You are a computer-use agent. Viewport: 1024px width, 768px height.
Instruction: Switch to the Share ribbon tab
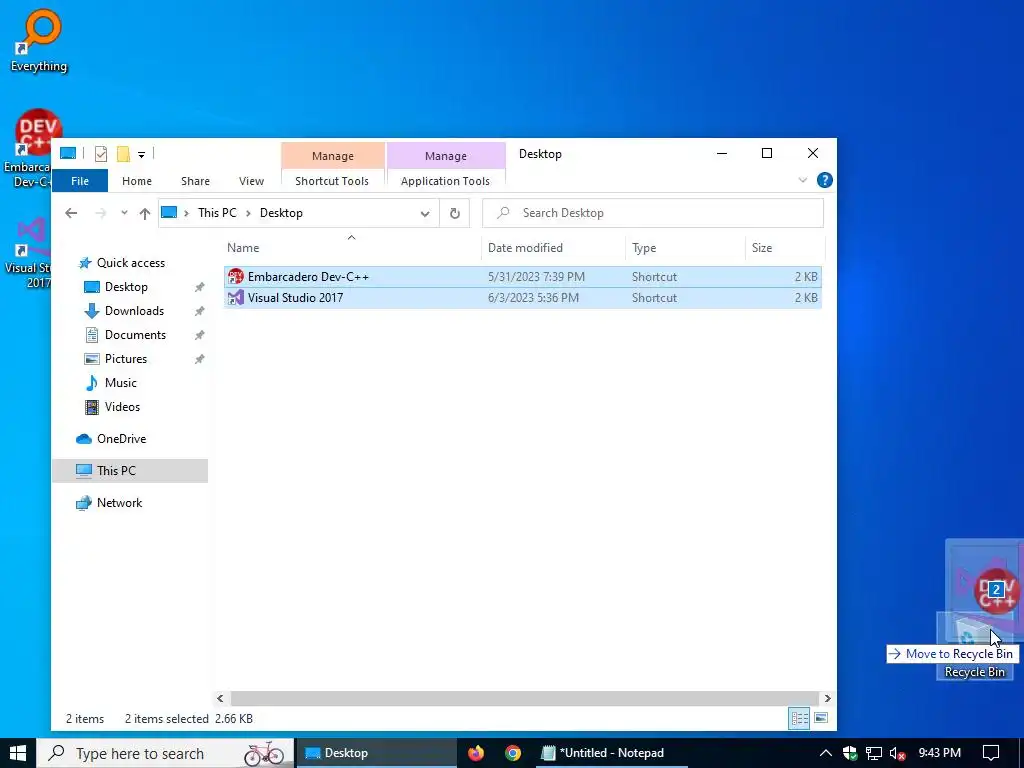pos(195,181)
